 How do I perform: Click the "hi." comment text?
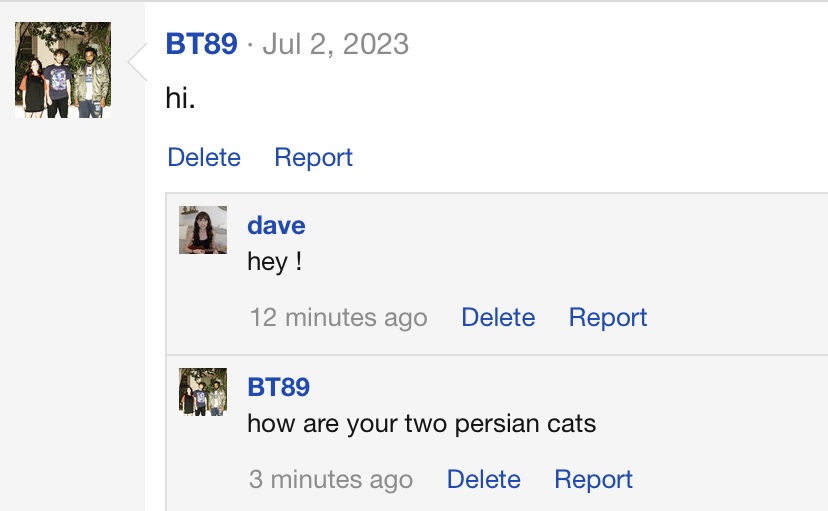[x=180, y=100]
